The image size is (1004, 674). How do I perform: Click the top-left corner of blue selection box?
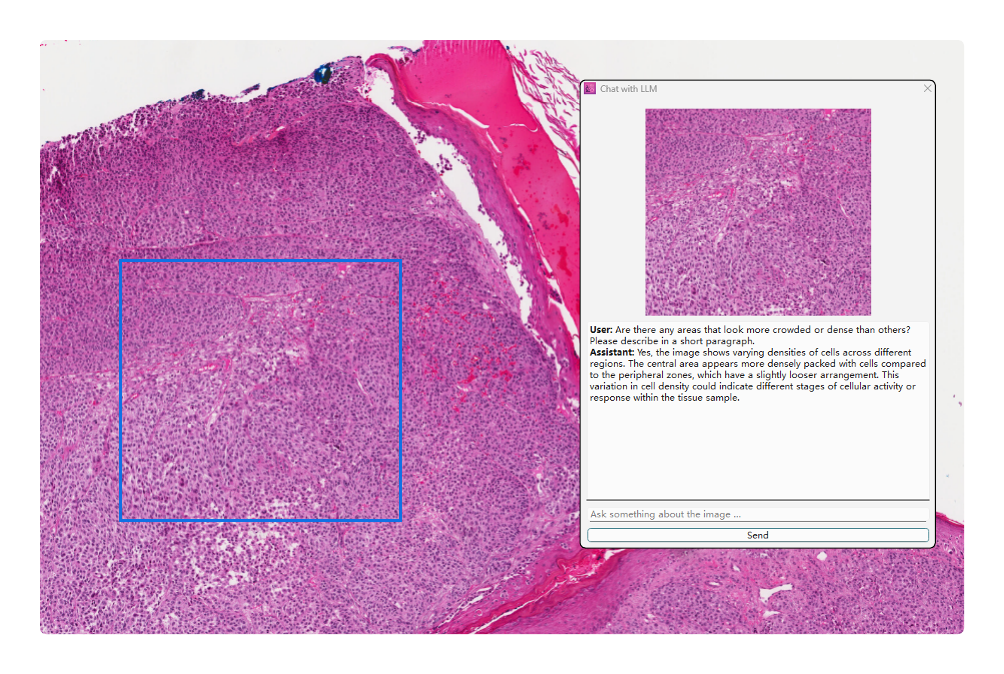(x=120, y=261)
